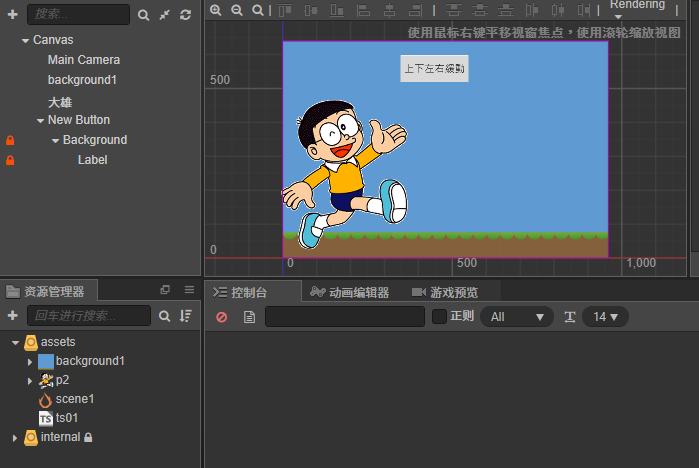Screen dimensions: 699x468
Task: Distribute nodes by left edges
Action: pos(532,10)
